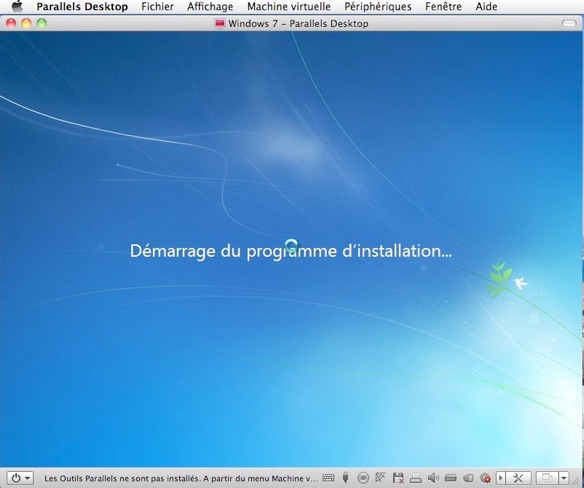Click the sound speaker icon

point(433,478)
